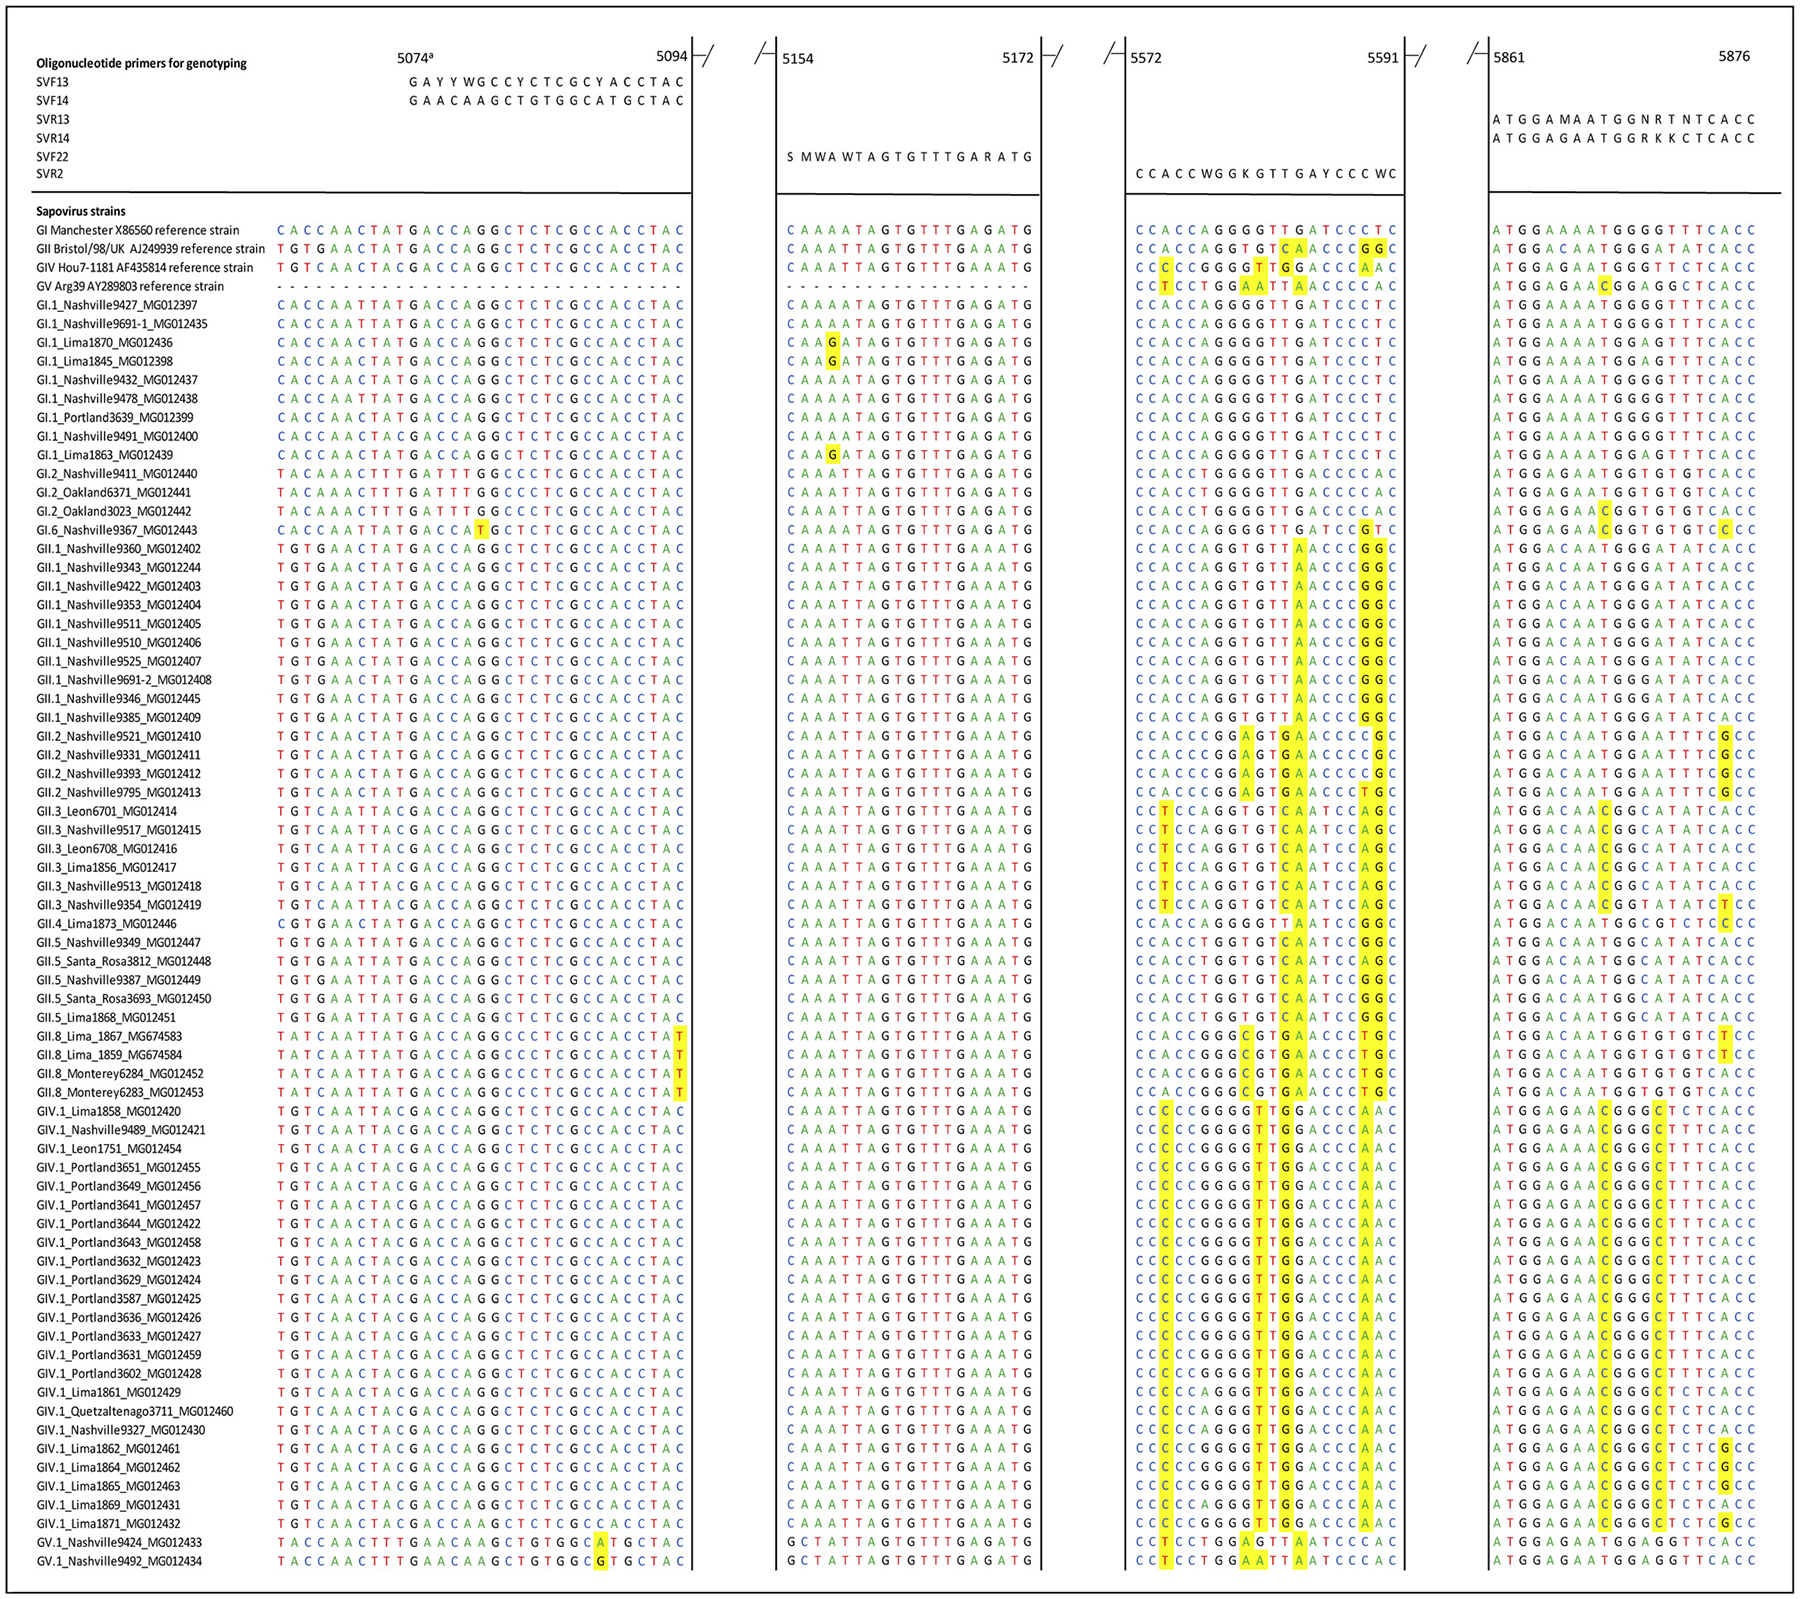Click the 'Oligonucleotide primers for genotyping' heading
The height and width of the screenshot is (1599, 1800).
[x=141, y=63]
